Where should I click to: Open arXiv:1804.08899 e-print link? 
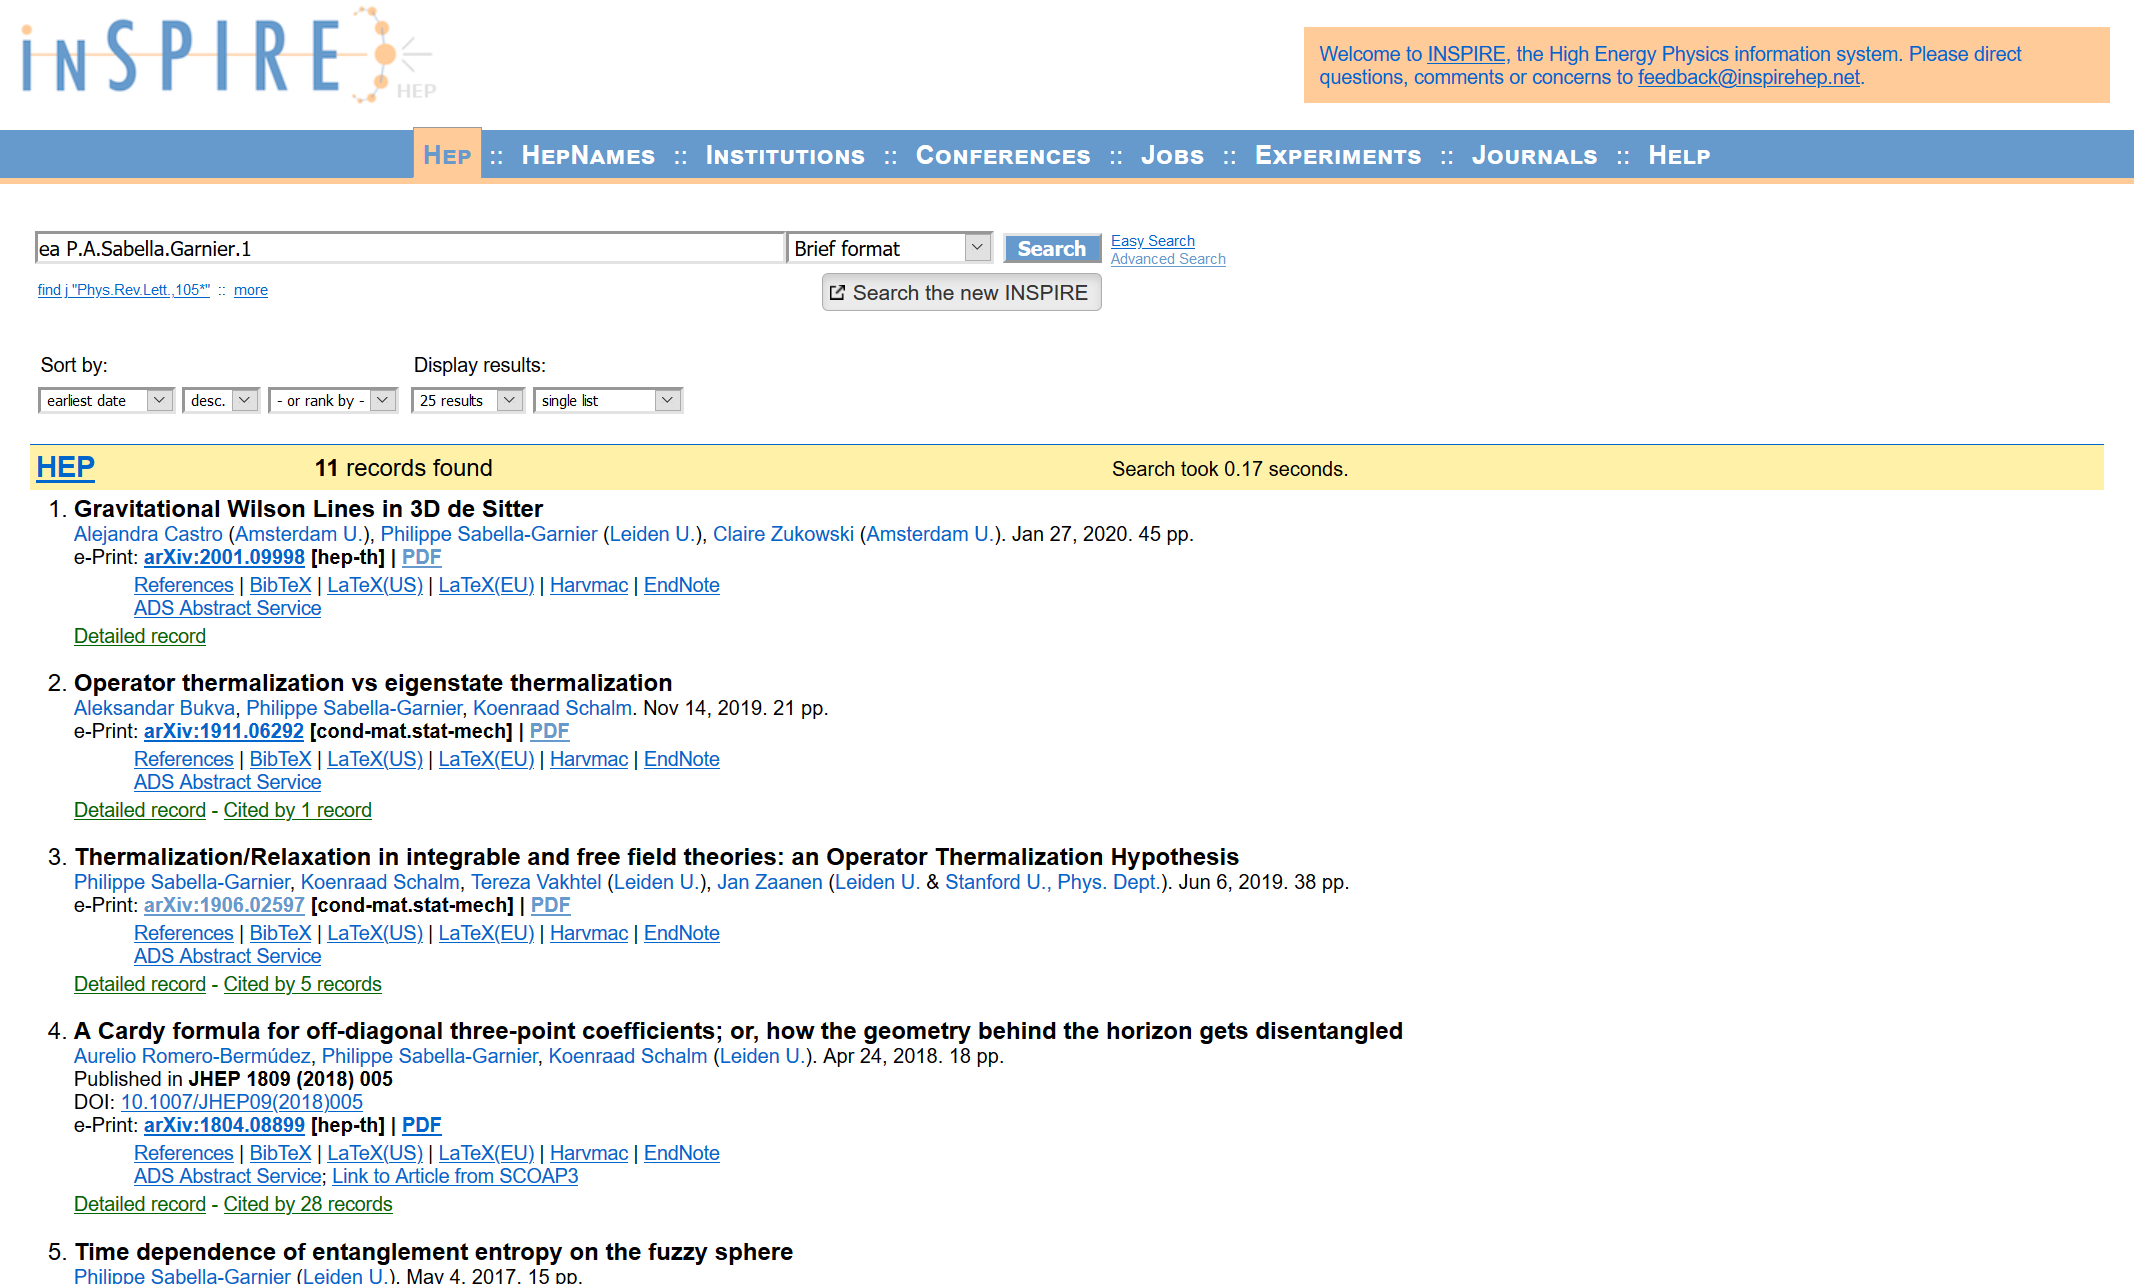[x=224, y=1125]
